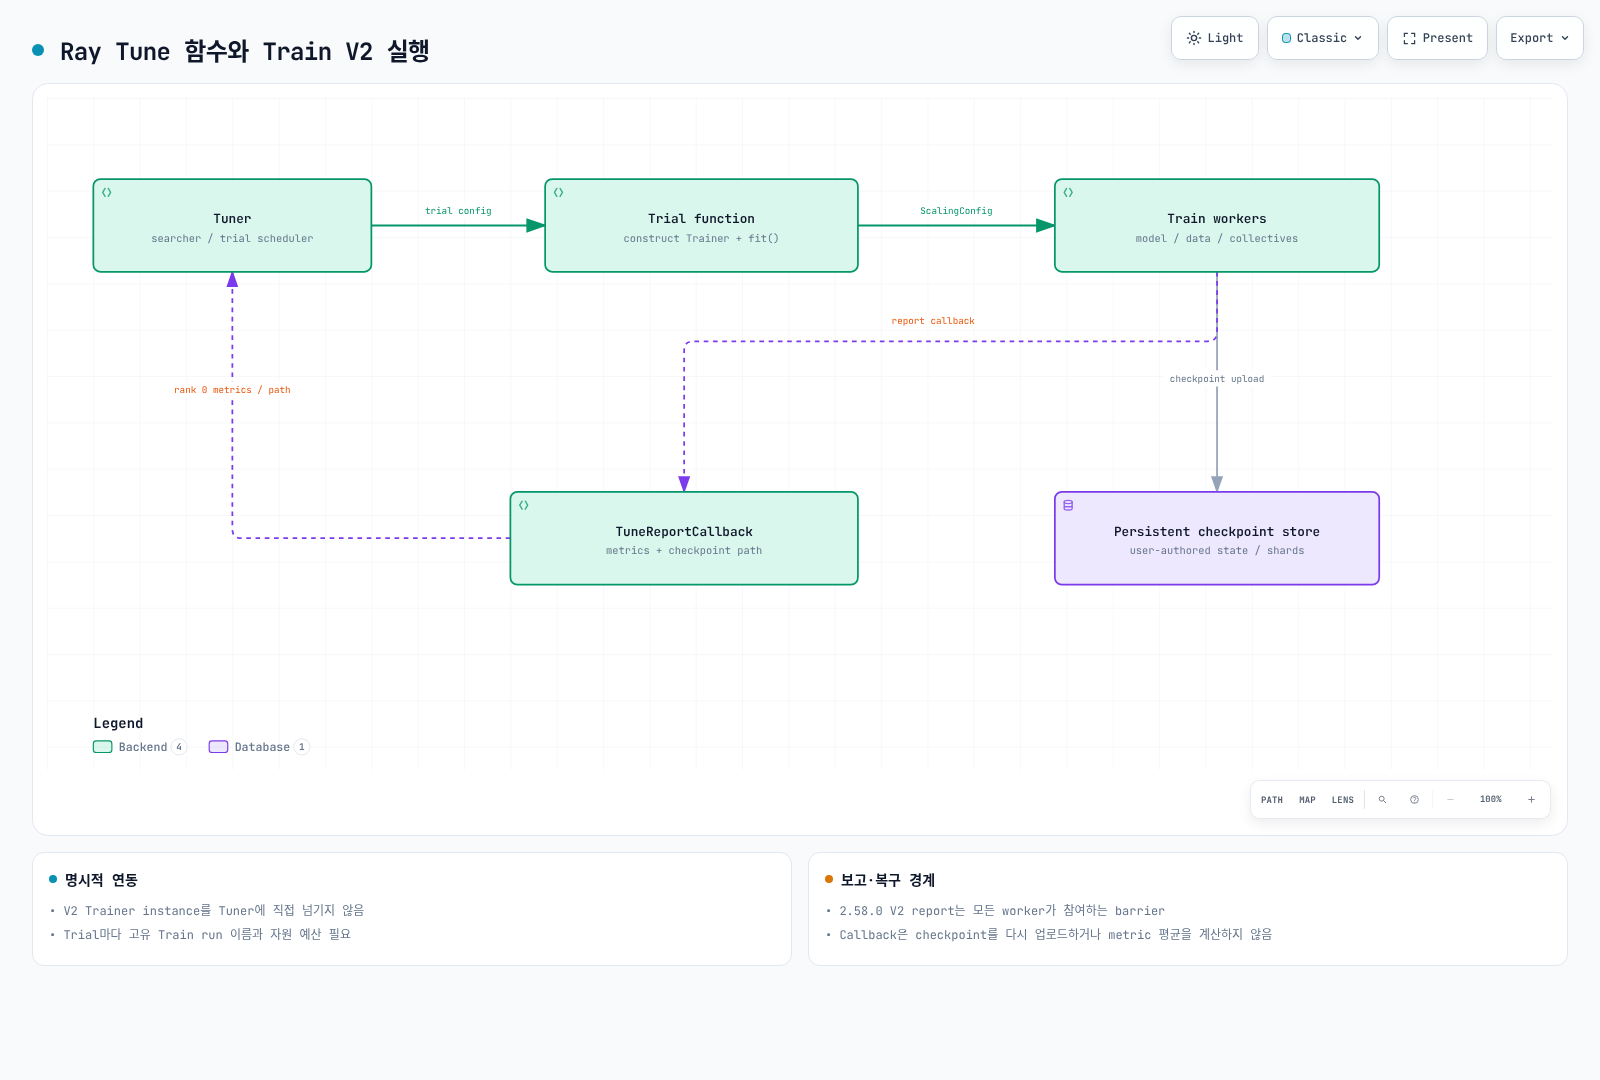
Task: Click the '보고·복구 경계' card heading
Action: [888, 880]
